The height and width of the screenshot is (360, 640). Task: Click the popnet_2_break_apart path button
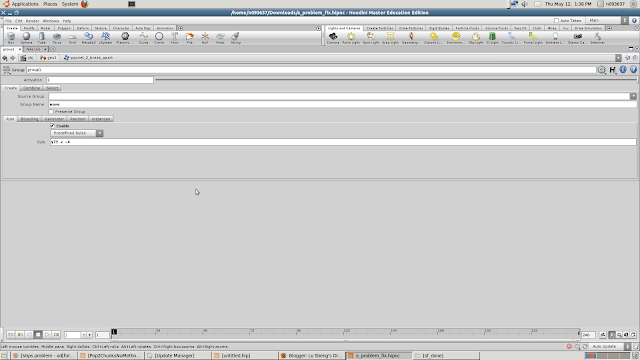[88, 58]
